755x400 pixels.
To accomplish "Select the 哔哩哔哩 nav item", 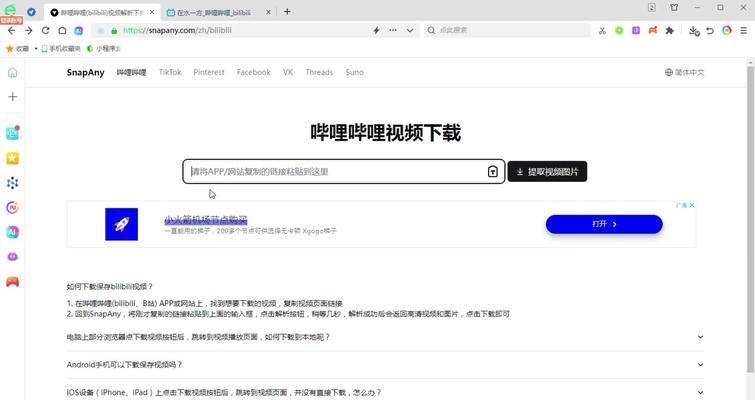I will click(131, 72).
